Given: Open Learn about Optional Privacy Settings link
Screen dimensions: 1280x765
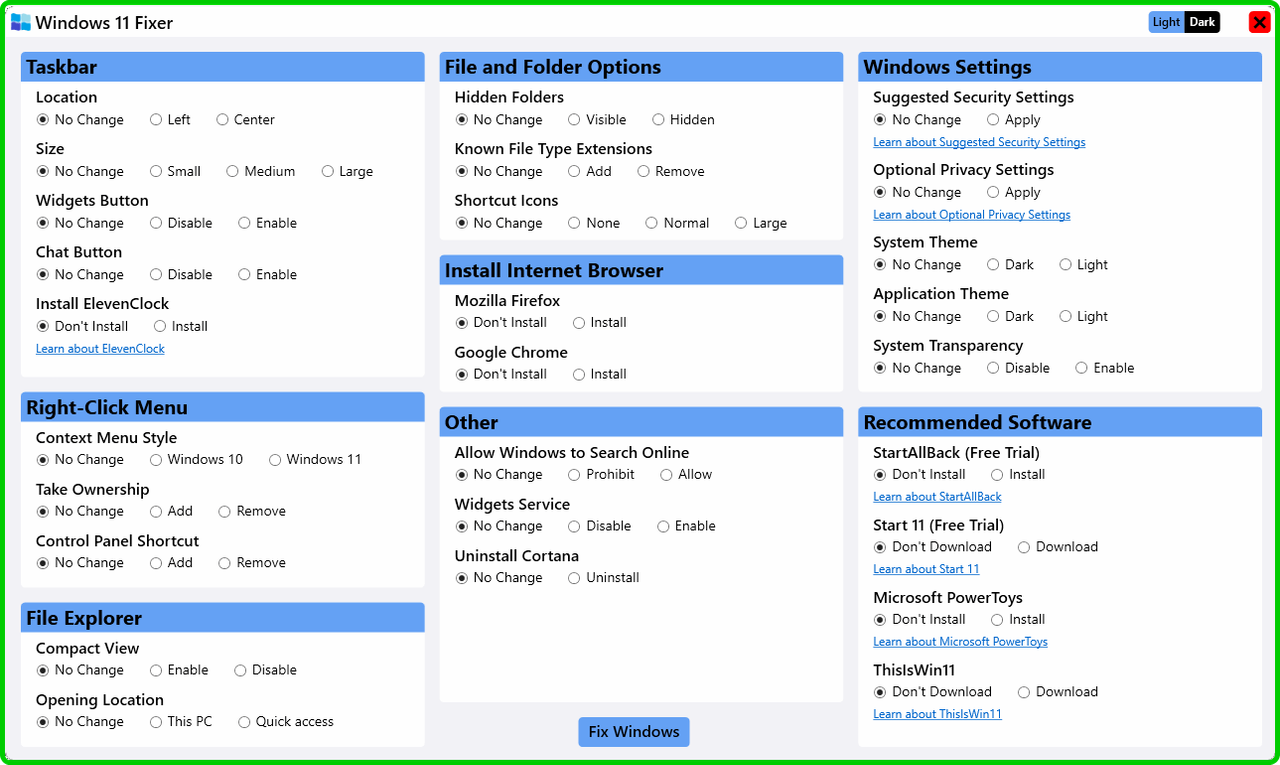Looking at the screenshot, I should pyautogui.click(x=972, y=215).
